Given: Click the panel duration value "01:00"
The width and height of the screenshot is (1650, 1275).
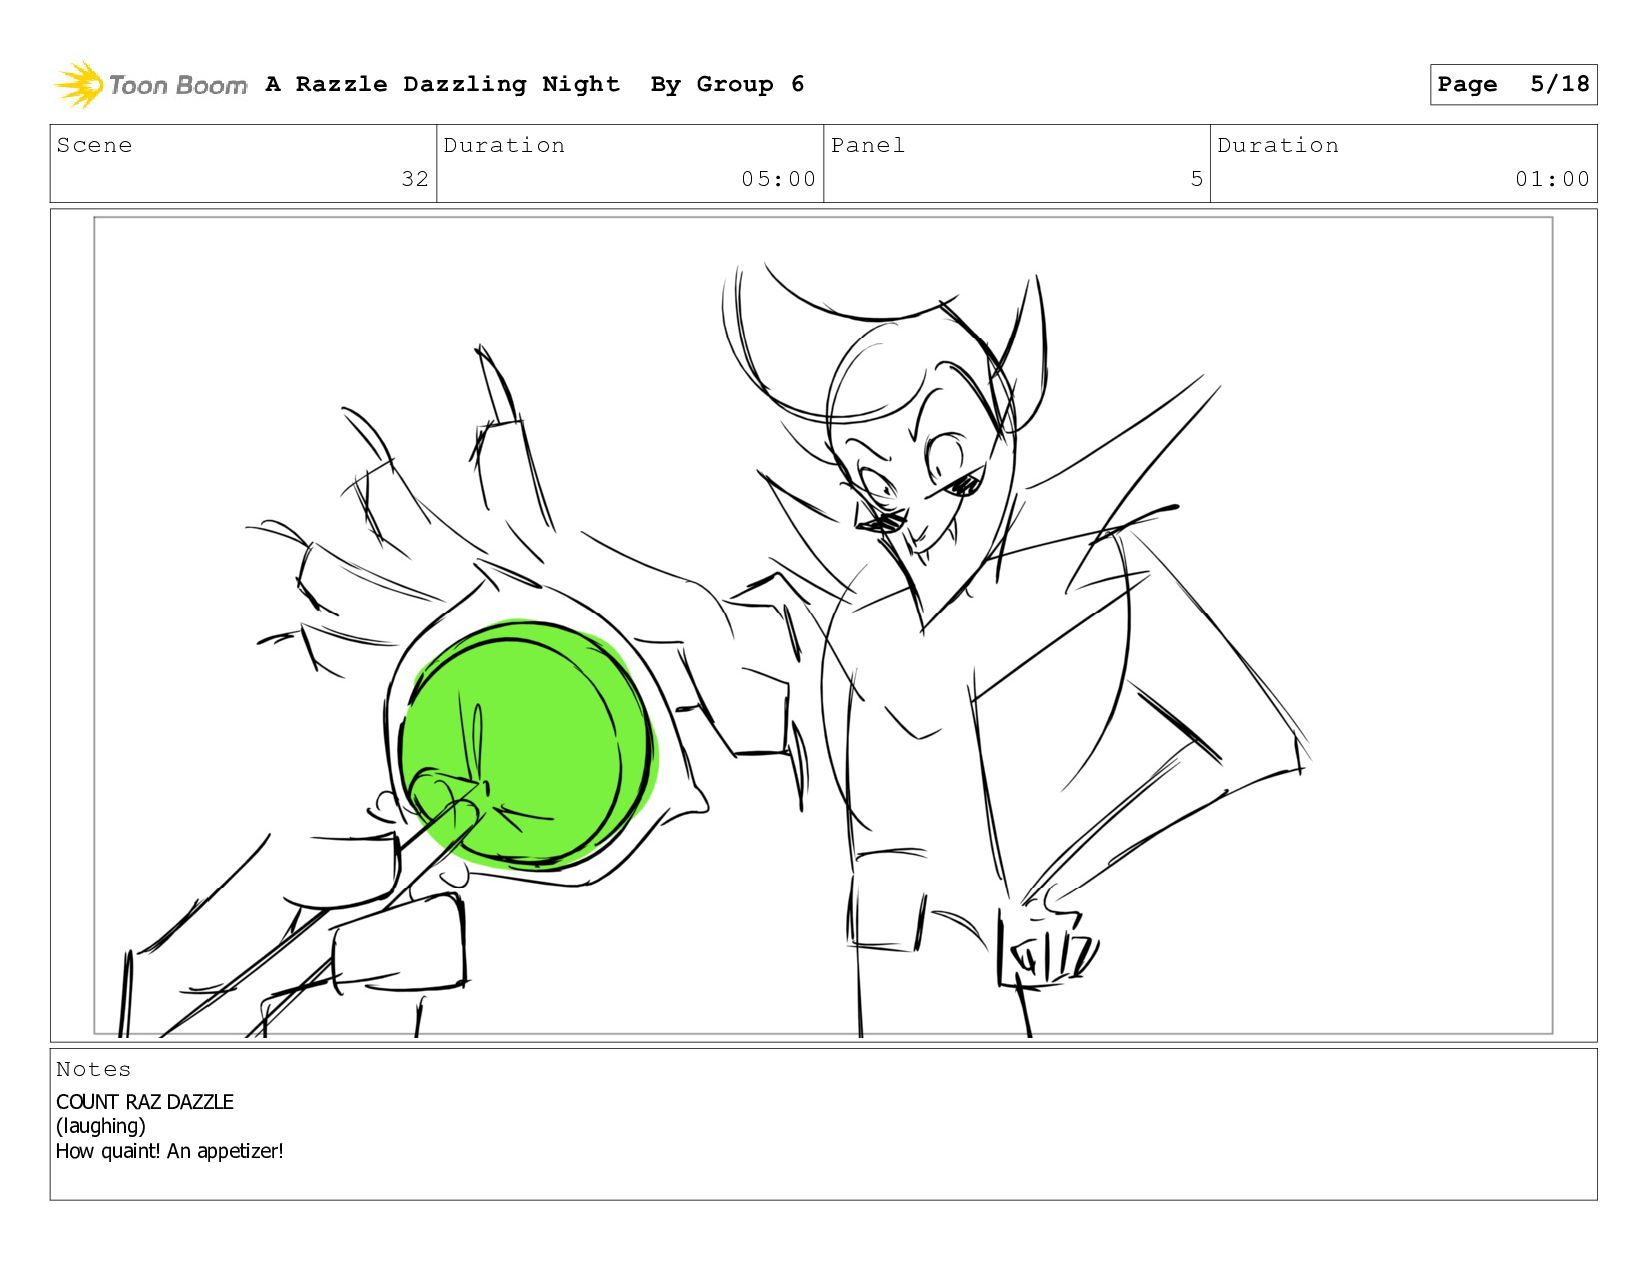Looking at the screenshot, I should 1552,179.
